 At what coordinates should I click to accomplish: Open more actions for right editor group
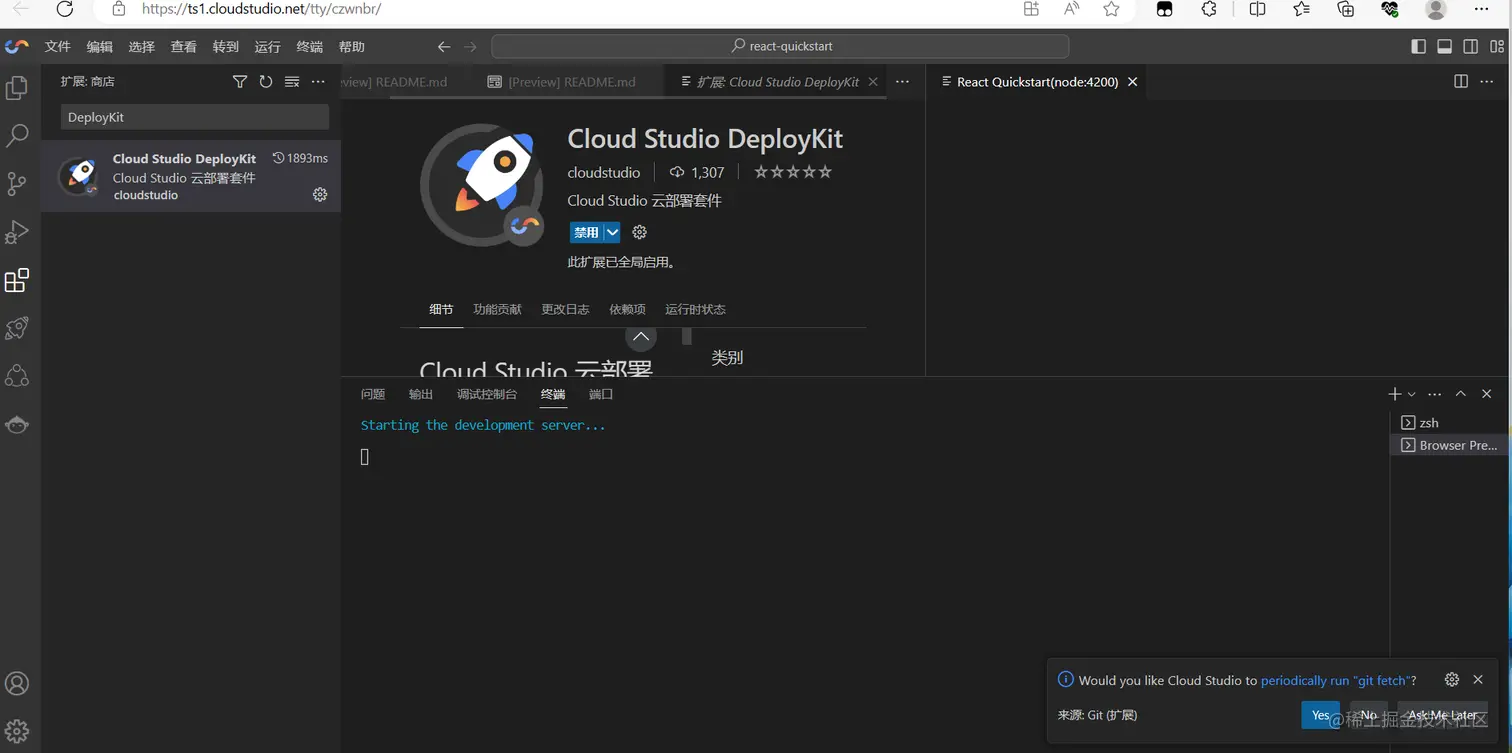click(1487, 82)
